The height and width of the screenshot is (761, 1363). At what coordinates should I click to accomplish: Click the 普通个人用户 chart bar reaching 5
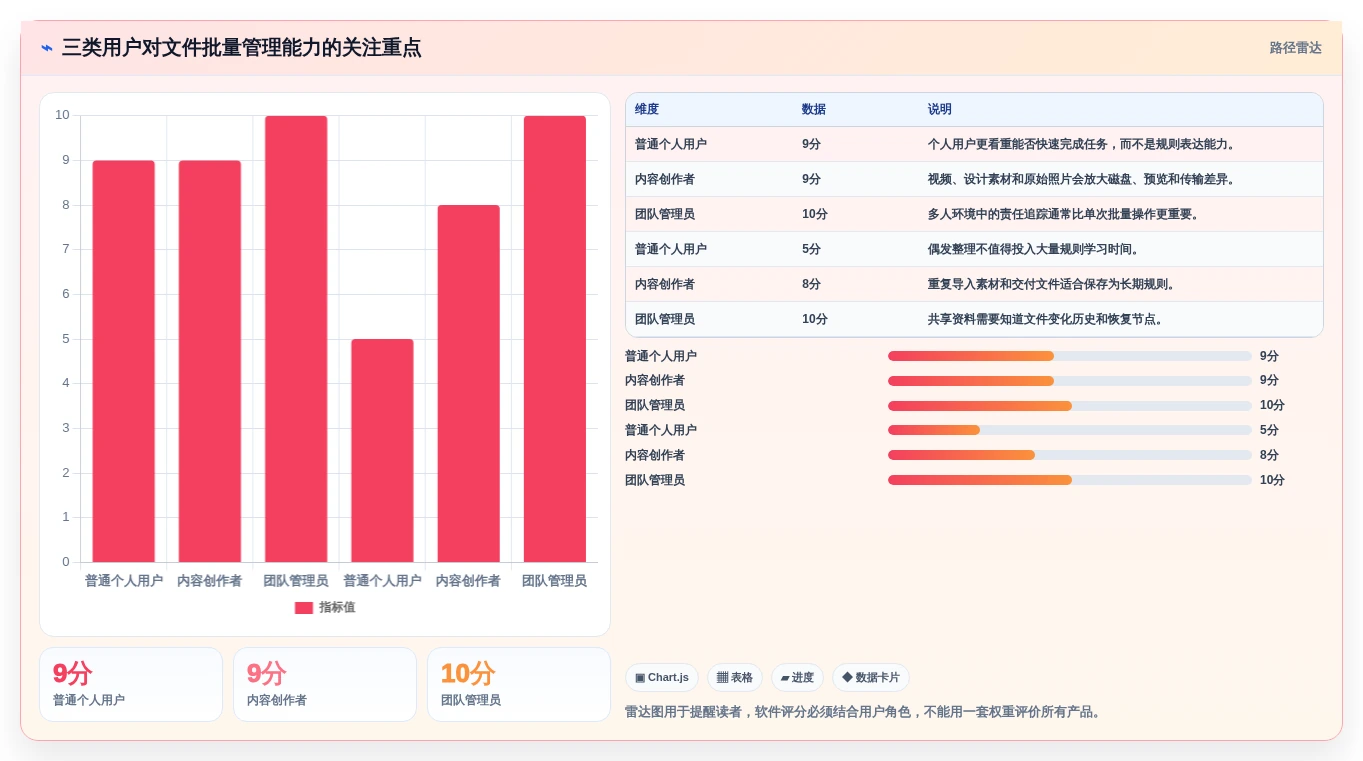382,450
